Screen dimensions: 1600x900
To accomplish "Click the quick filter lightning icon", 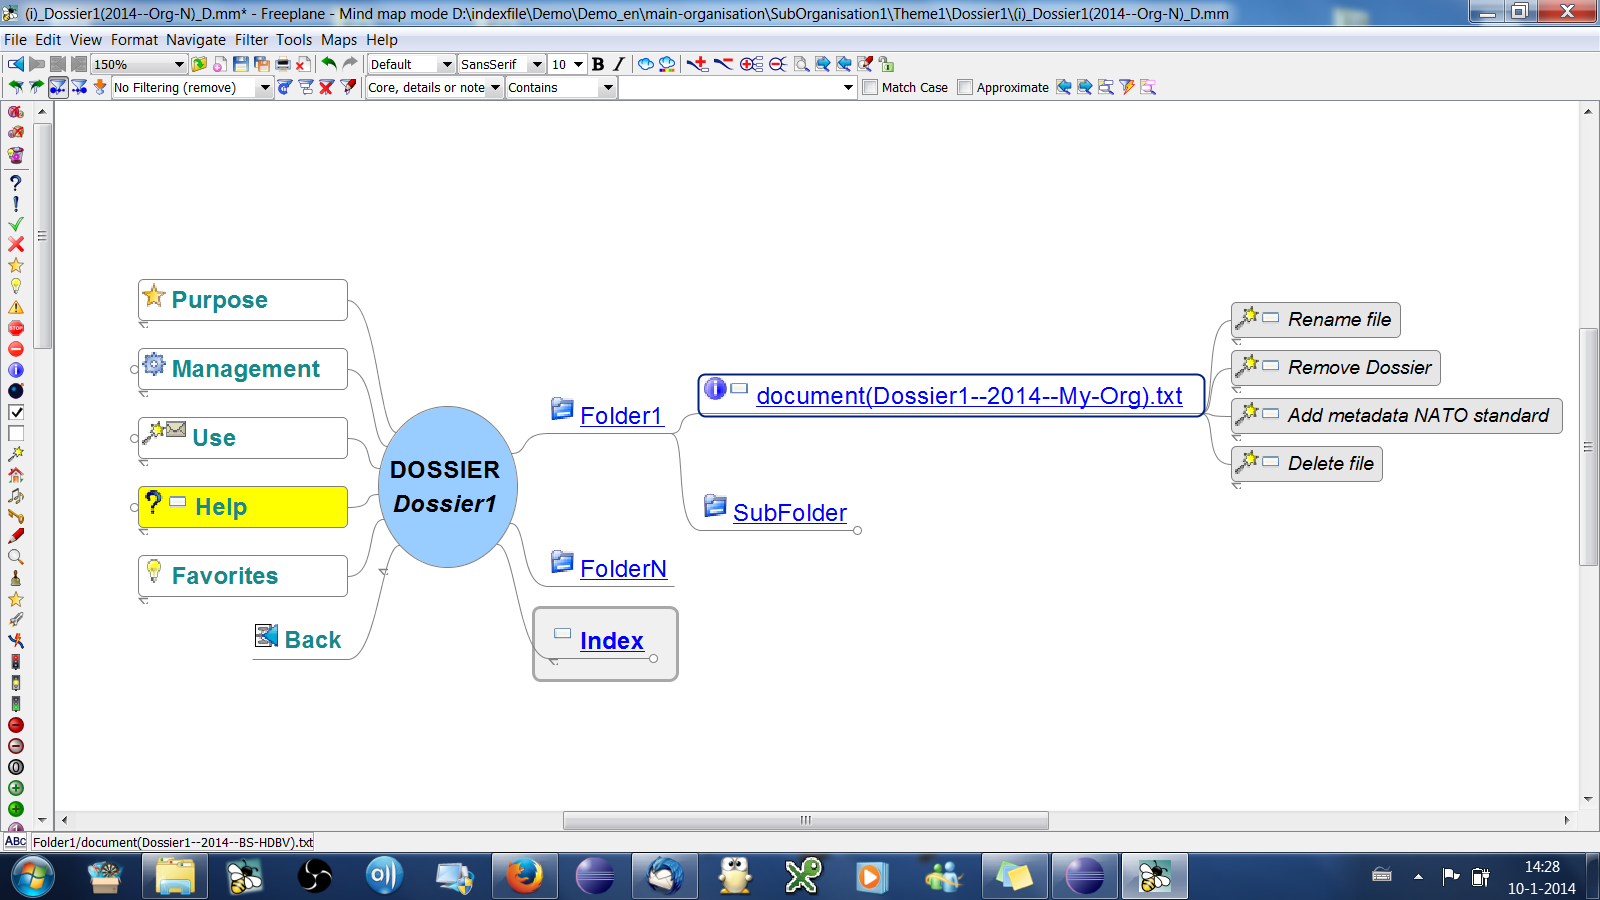I will [x=1127, y=87].
